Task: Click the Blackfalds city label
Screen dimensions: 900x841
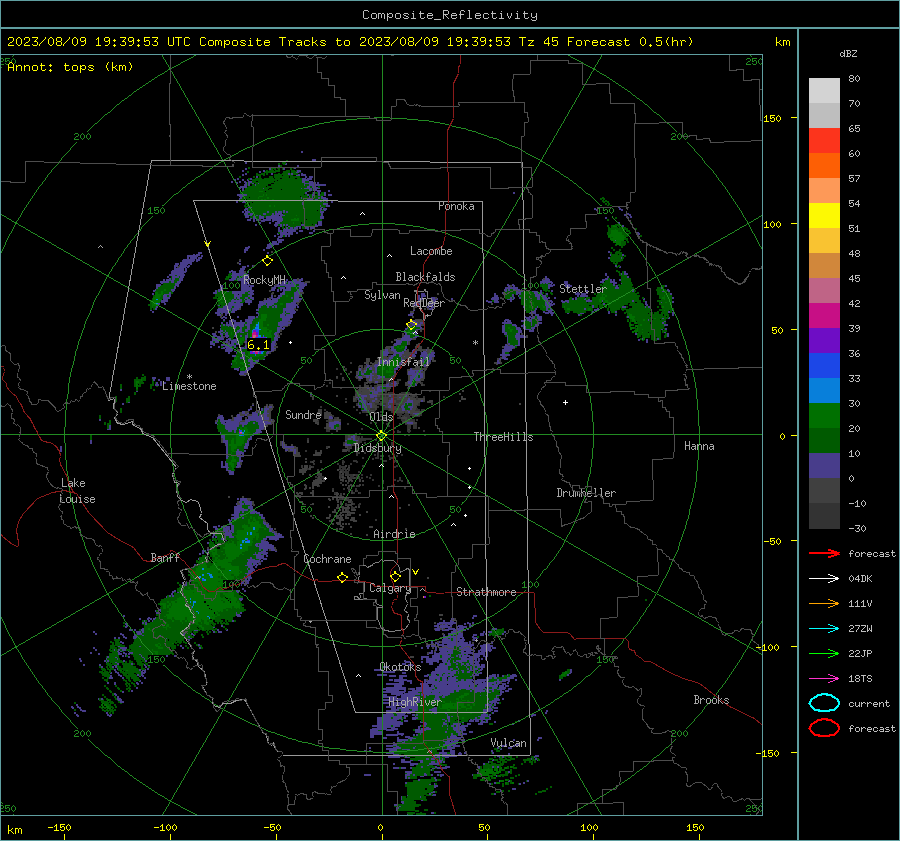Action: click(x=425, y=277)
